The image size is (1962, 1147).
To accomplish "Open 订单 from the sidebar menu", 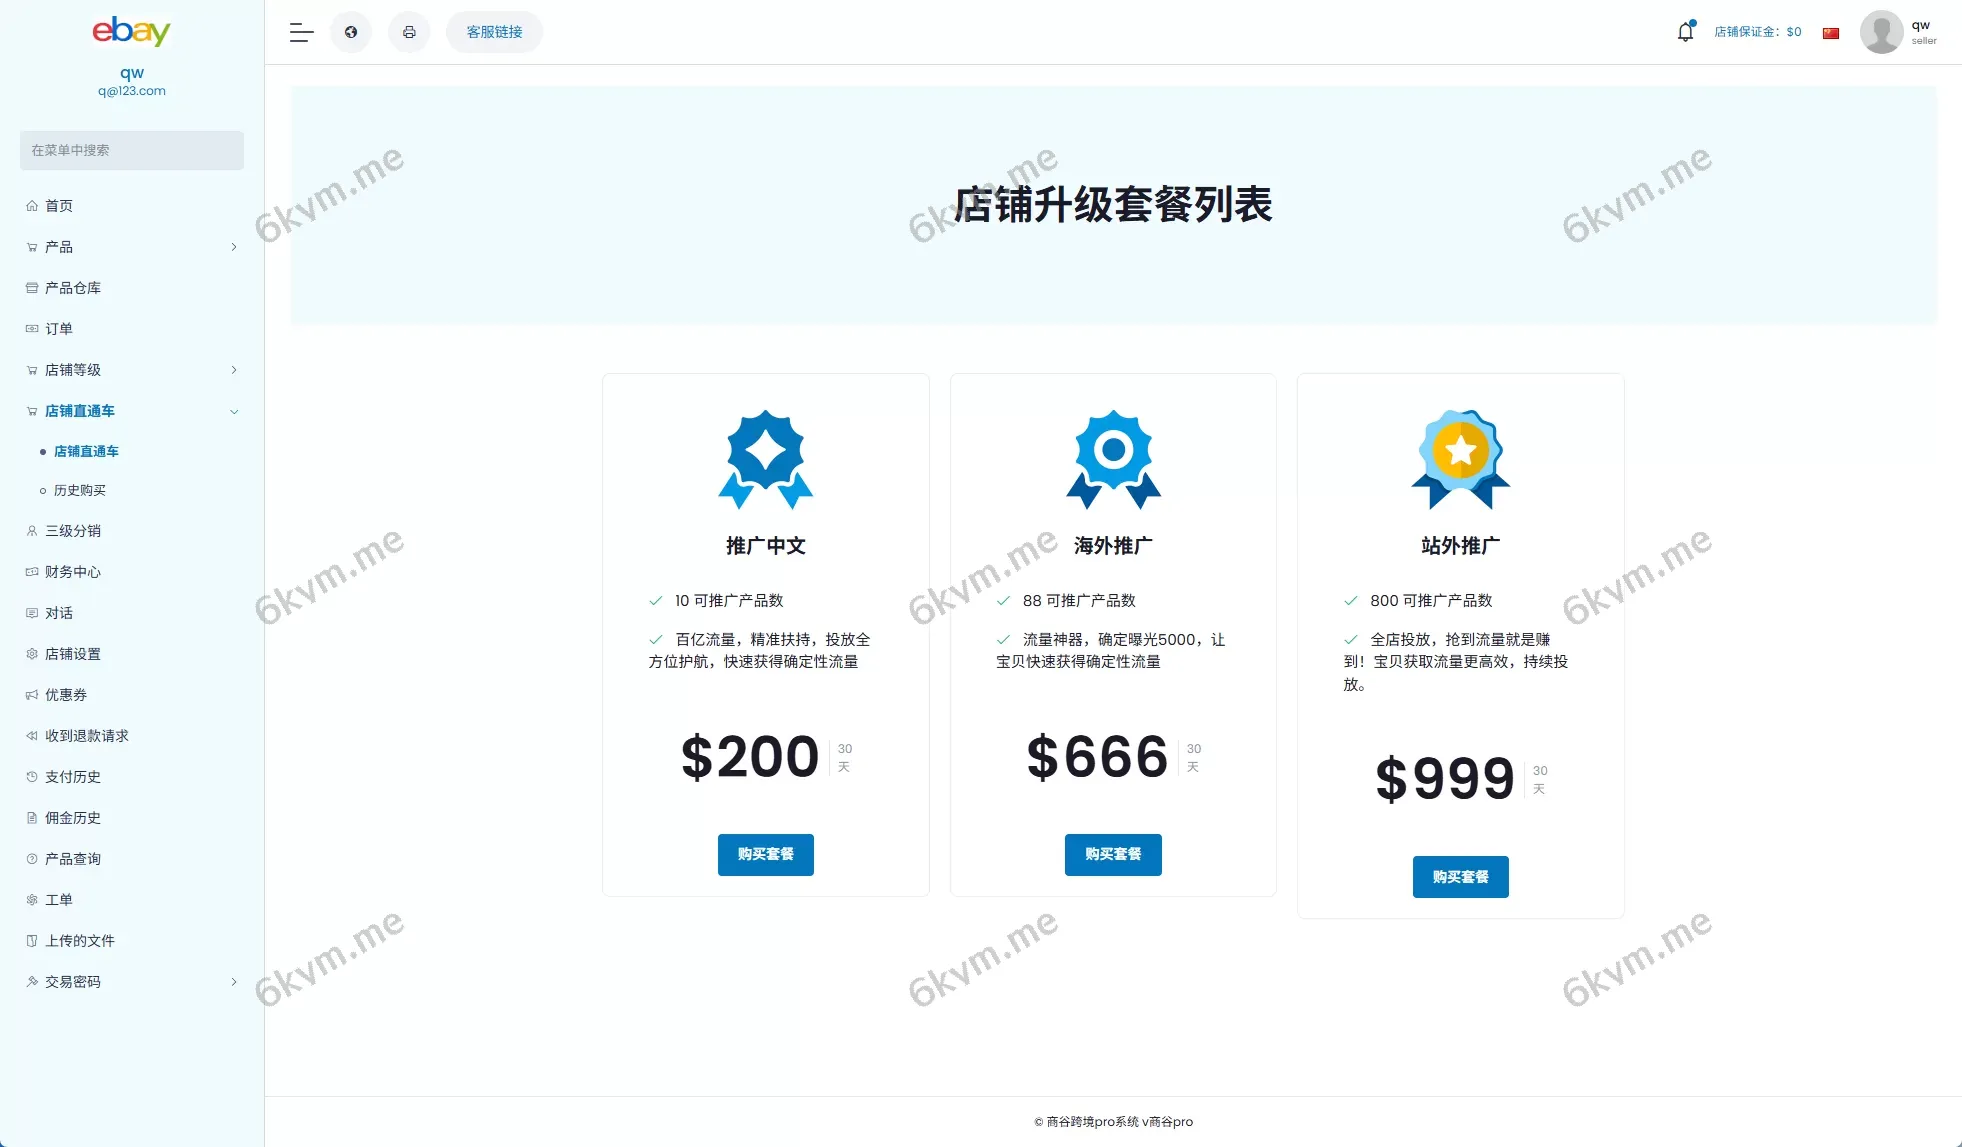I will (57, 328).
